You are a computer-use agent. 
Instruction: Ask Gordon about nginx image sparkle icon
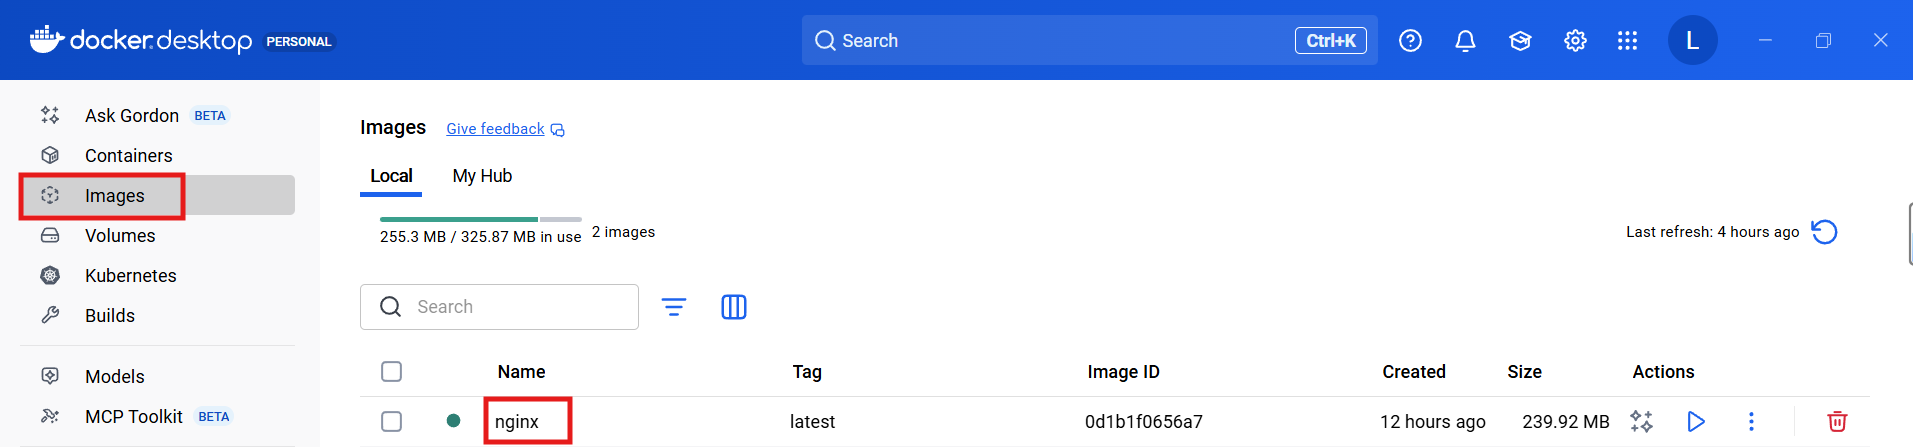click(1641, 421)
